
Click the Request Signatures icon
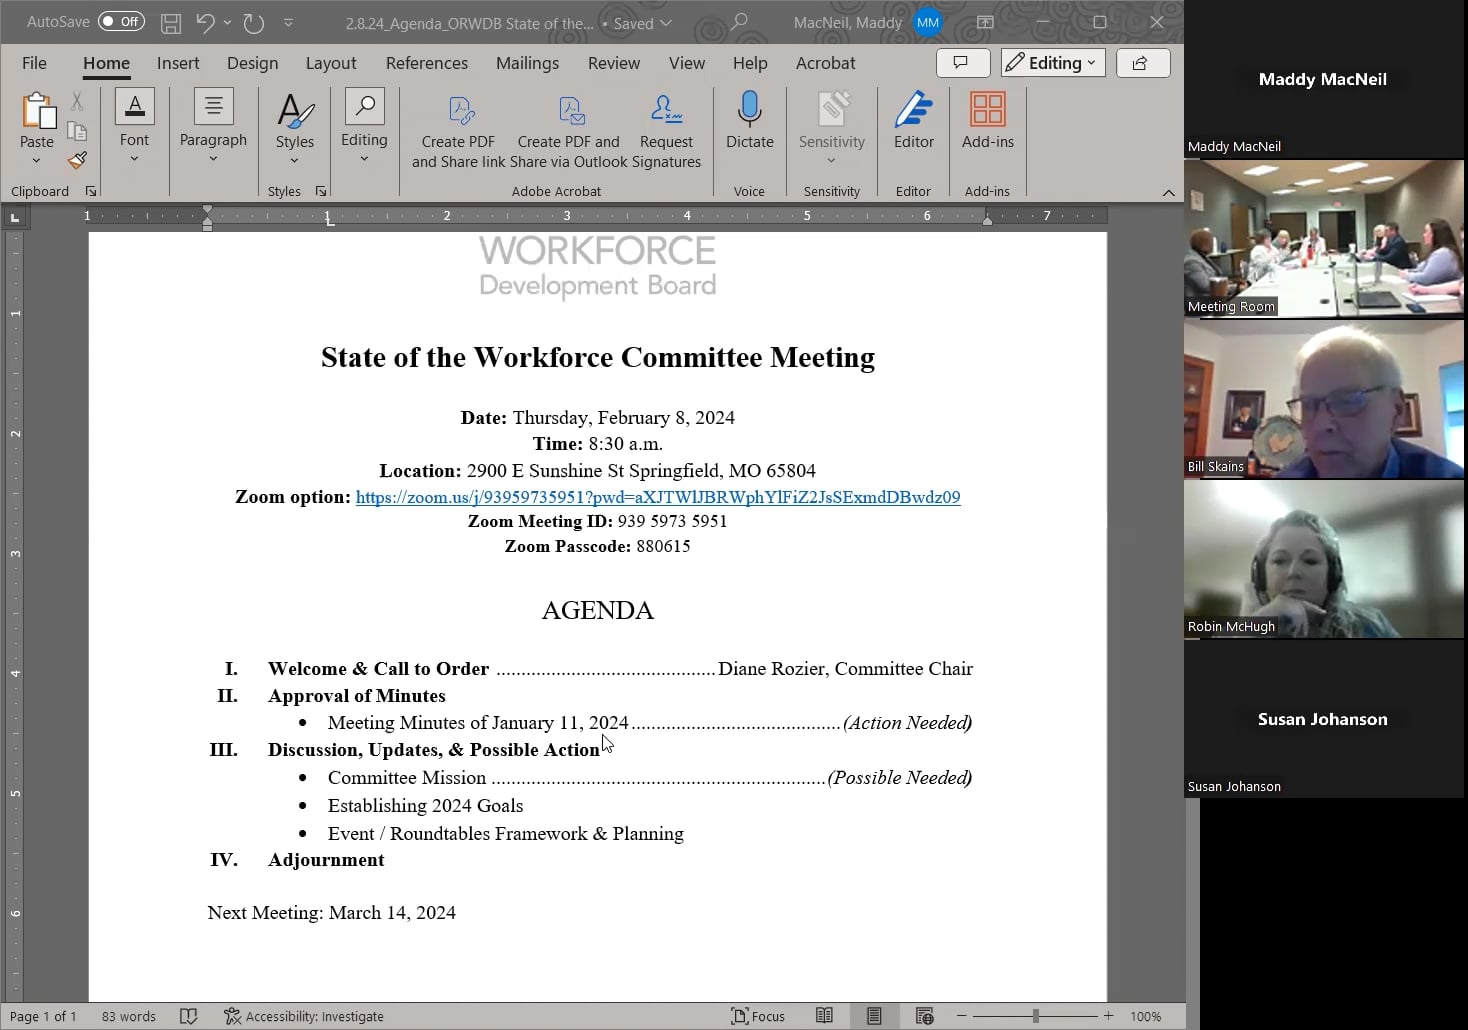[x=666, y=125]
